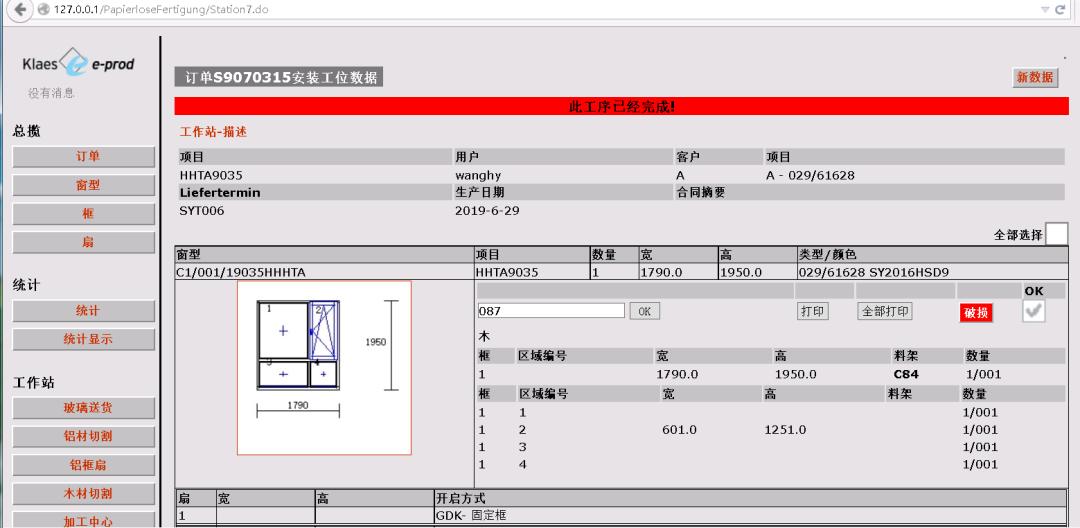Open the 统计显示 sidebar button
This screenshot has width=1080, height=528.
tap(84, 339)
